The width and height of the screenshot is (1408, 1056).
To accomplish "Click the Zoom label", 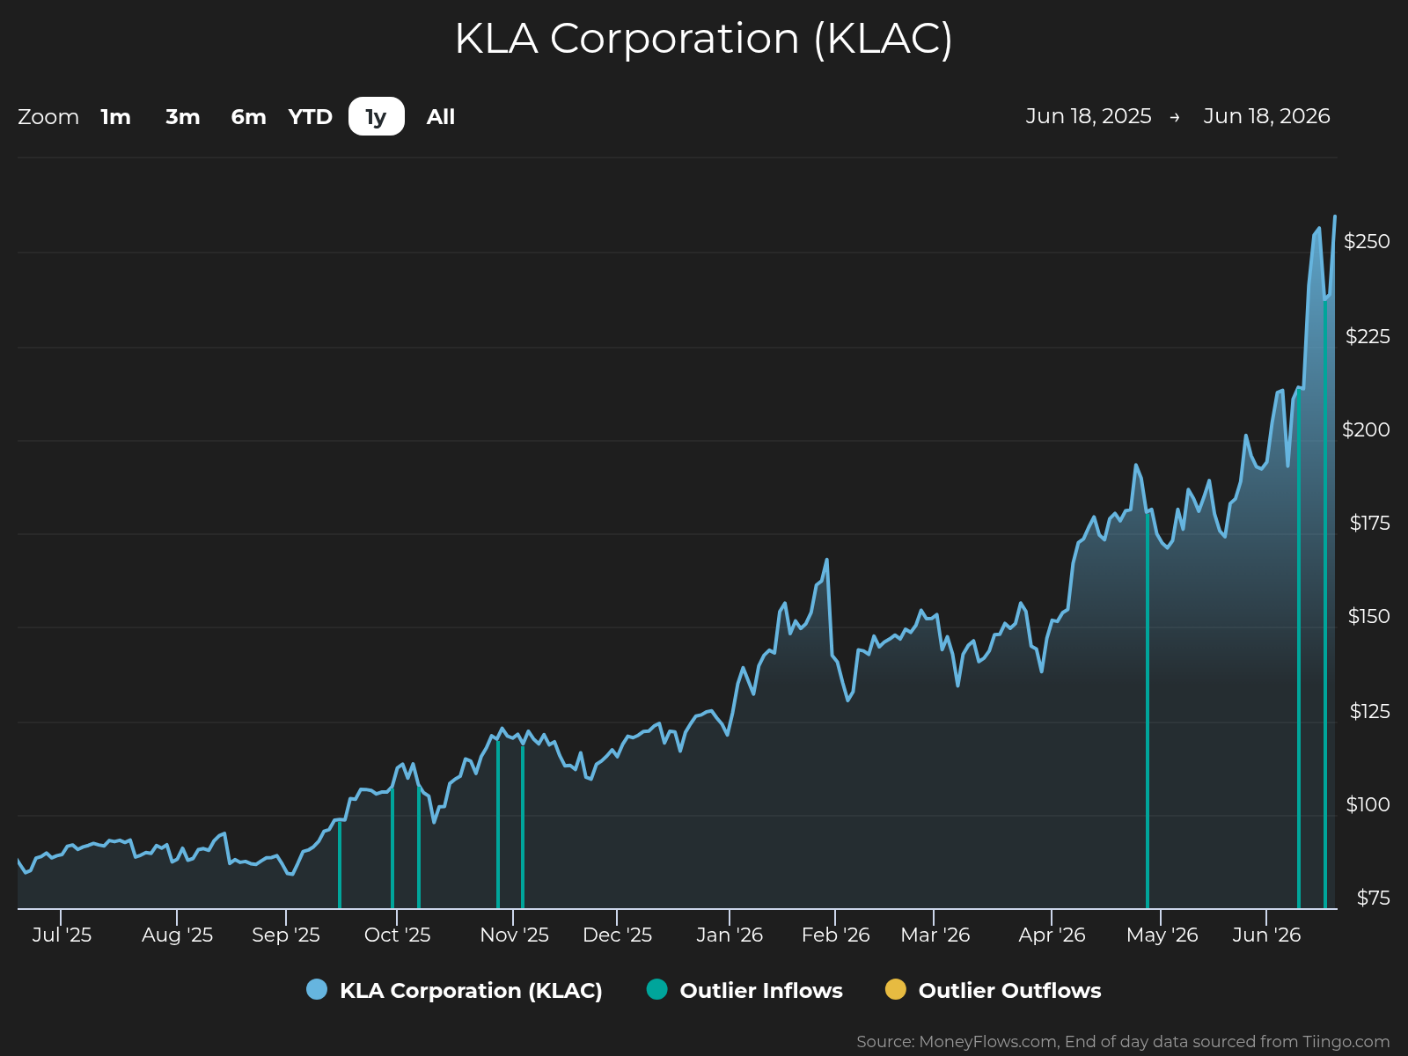I will pyautogui.click(x=48, y=117).
